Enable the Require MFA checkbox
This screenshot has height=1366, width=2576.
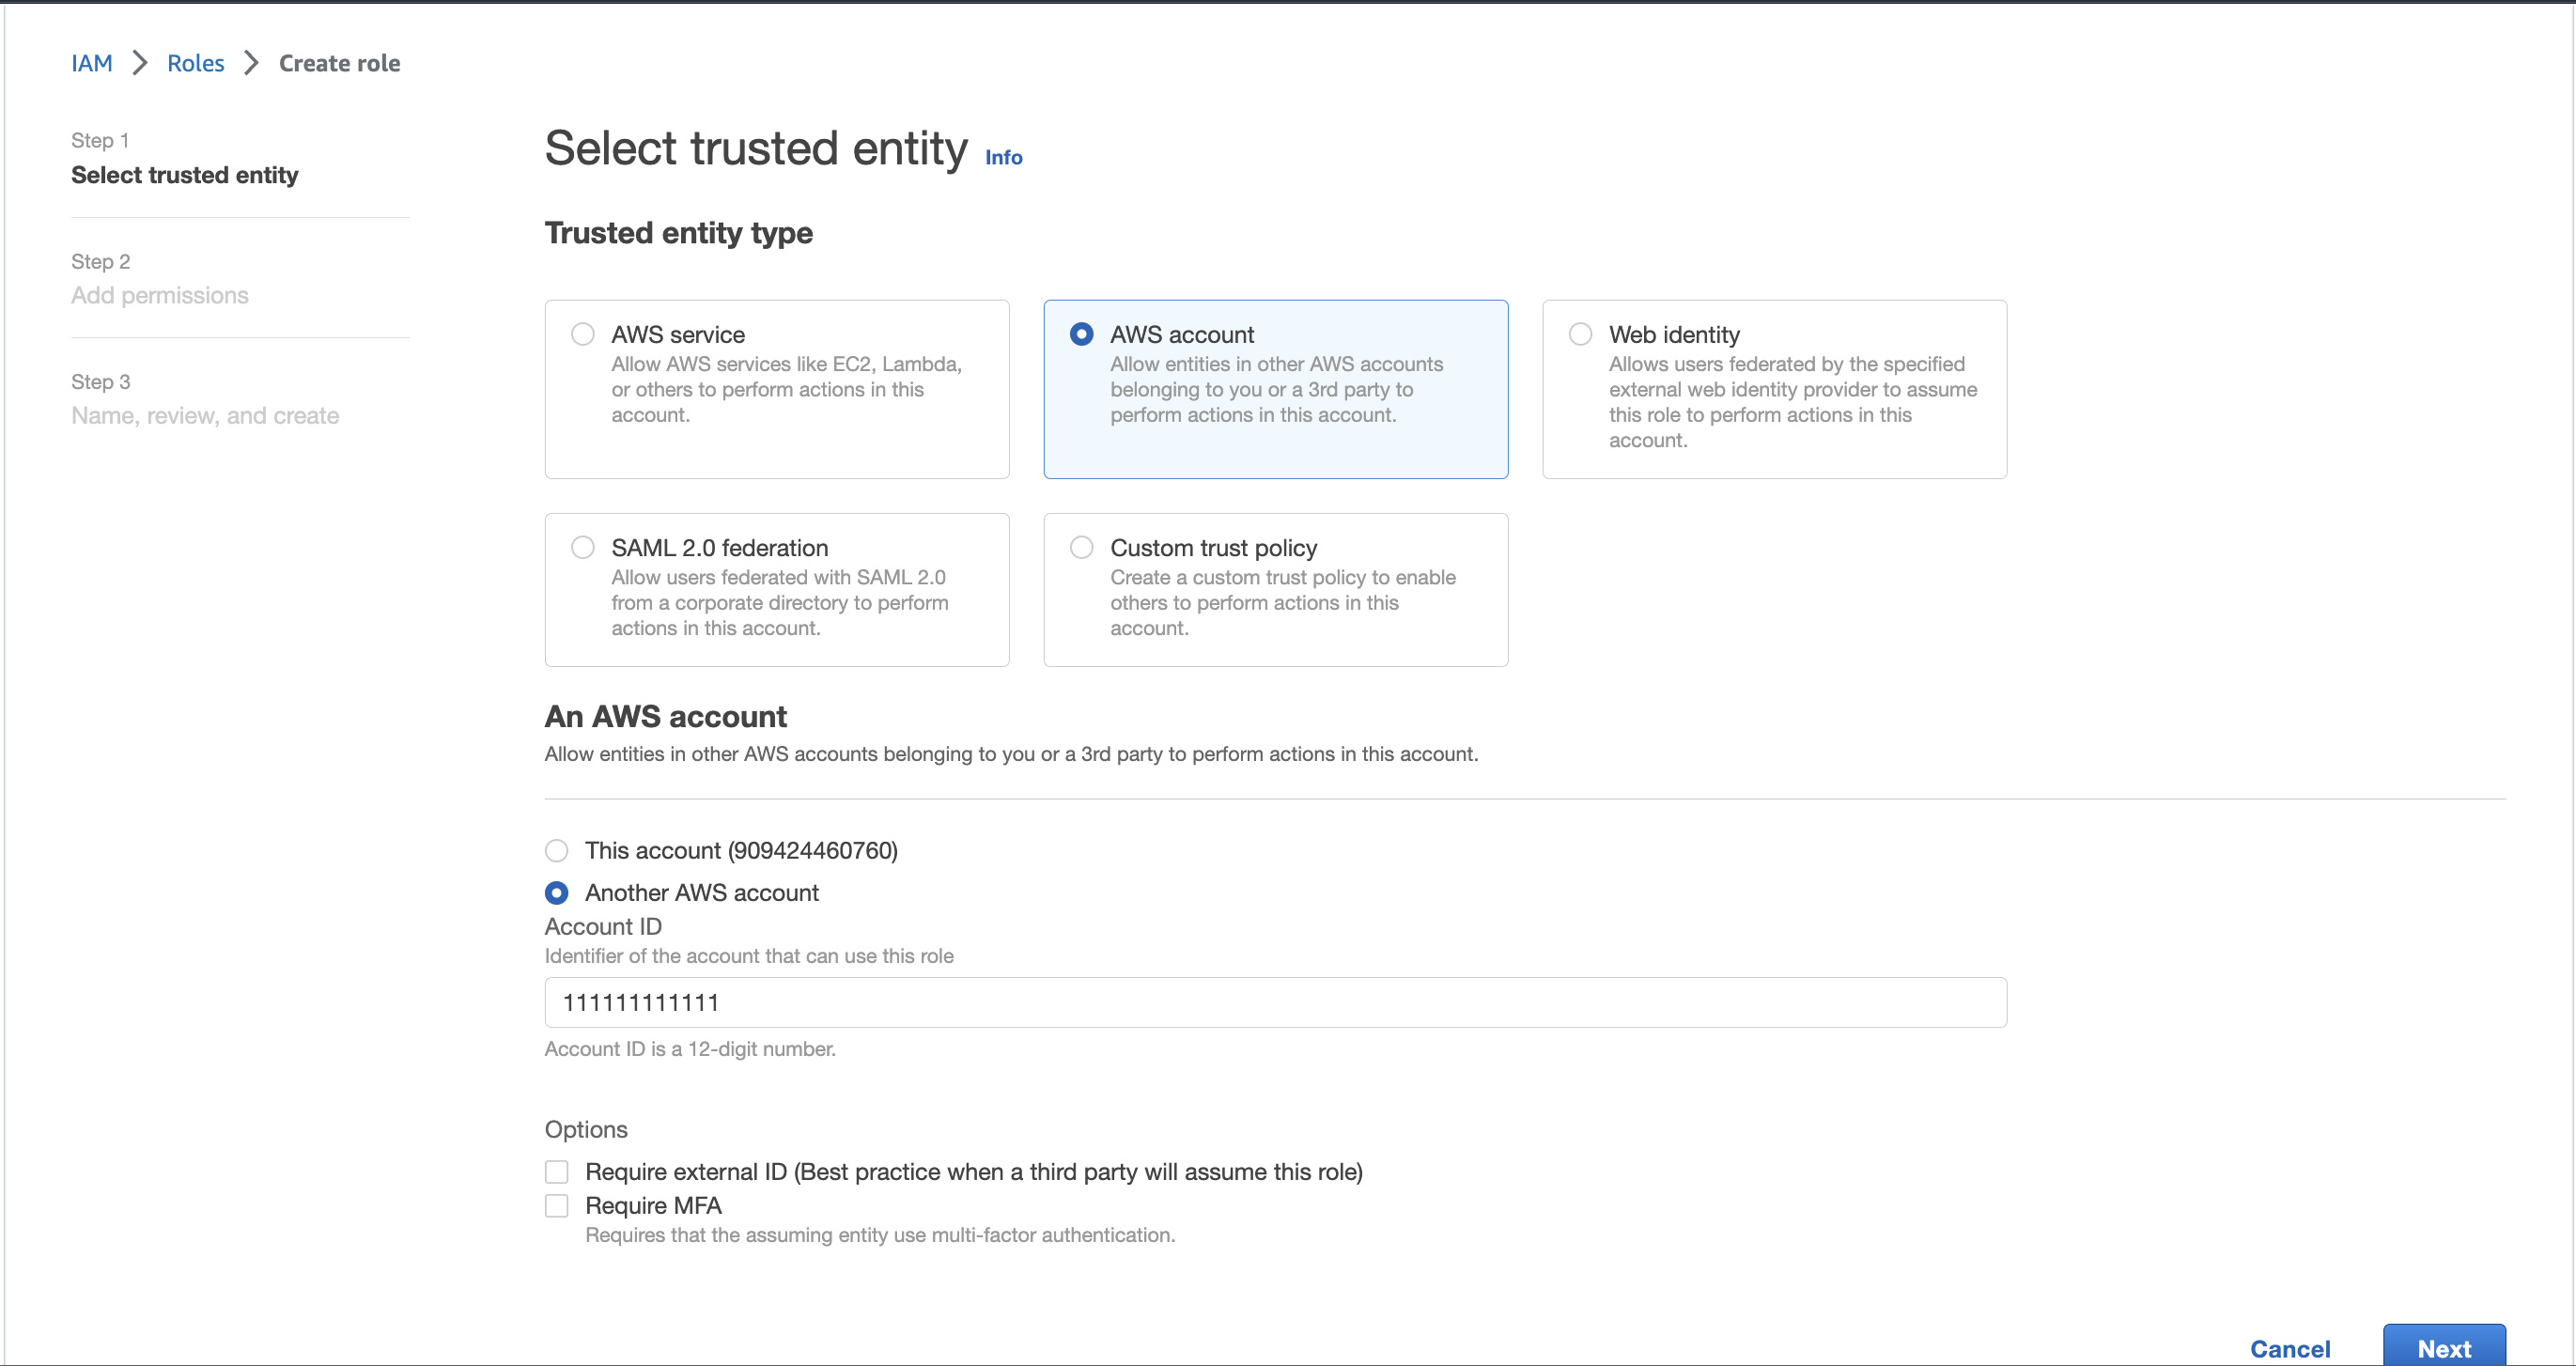click(x=557, y=1205)
